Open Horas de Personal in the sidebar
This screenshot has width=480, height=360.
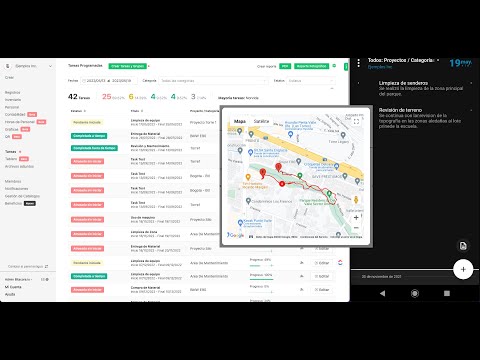tap(20, 122)
